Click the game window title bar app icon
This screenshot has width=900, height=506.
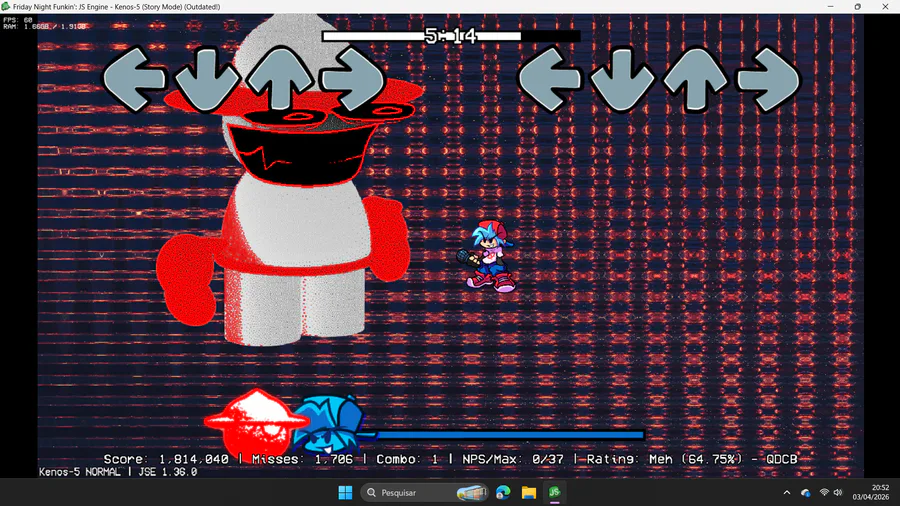coord(6,6)
